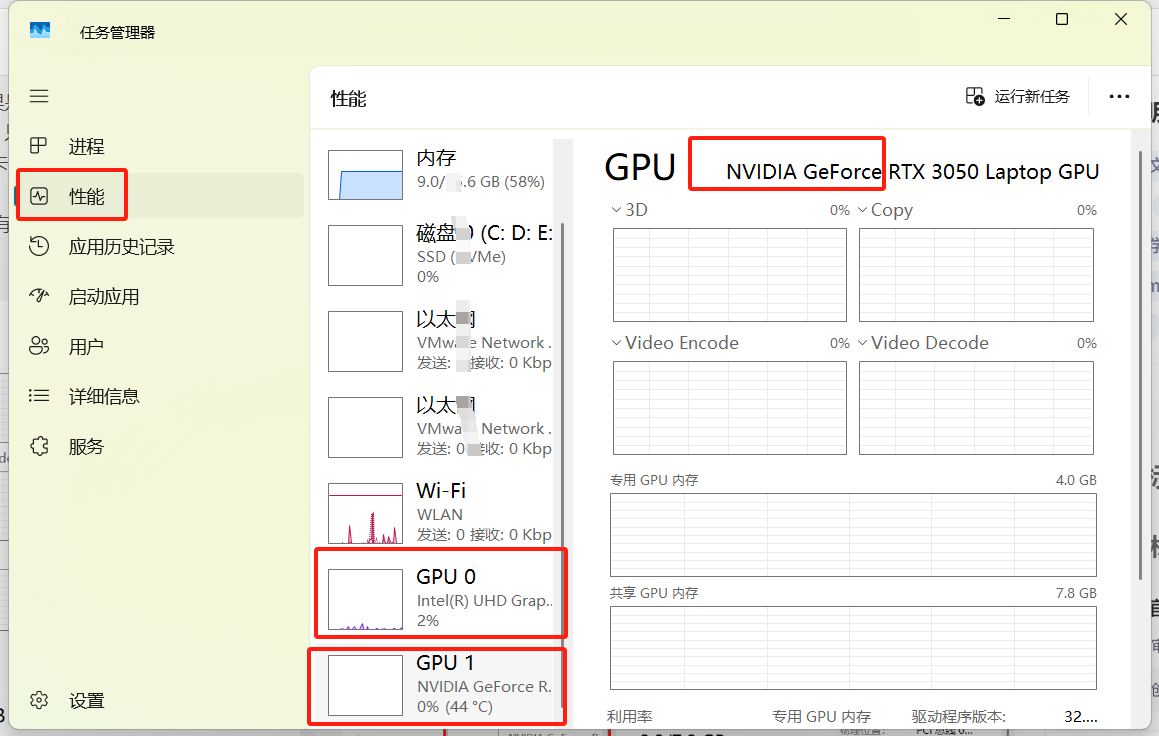This screenshot has width=1159, height=736.
Task: Click the 性能 page heading
Action: [348, 99]
